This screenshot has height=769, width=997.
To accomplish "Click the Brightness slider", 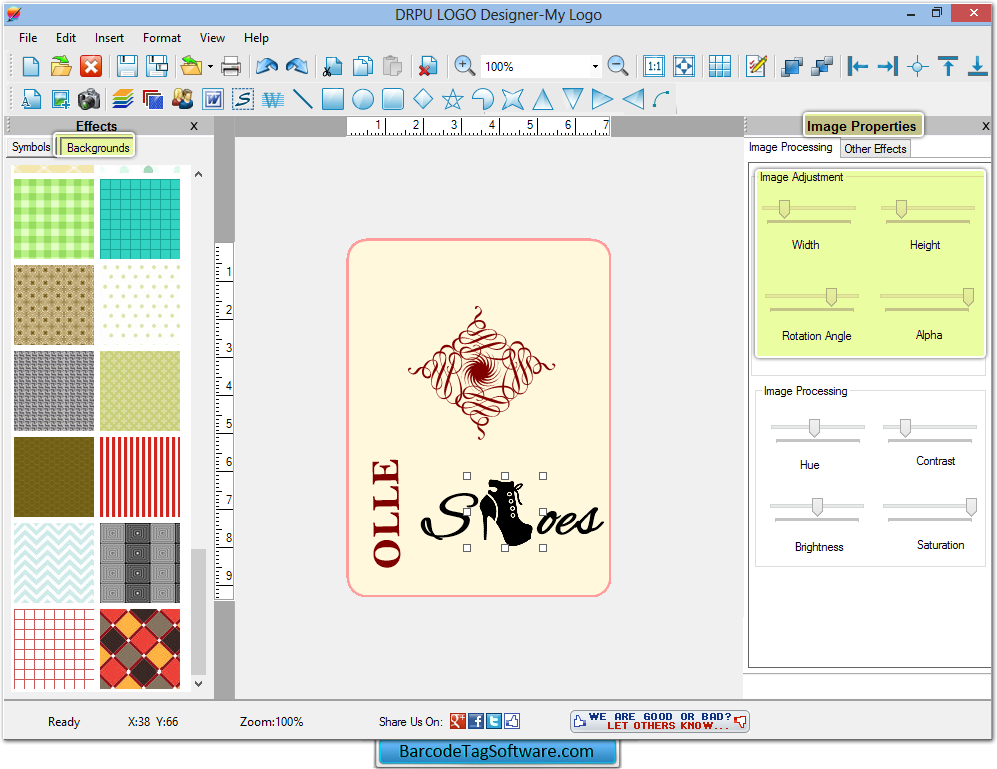I will click(816, 508).
